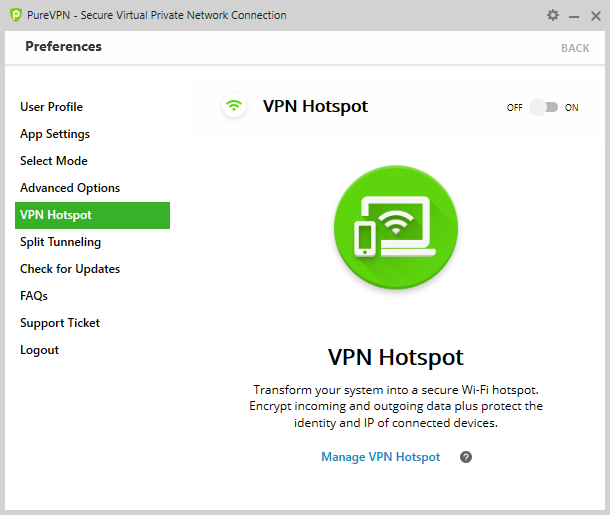Open help question mark next to Manage link
This screenshot has height=515, width=610.
click(466, 457)
